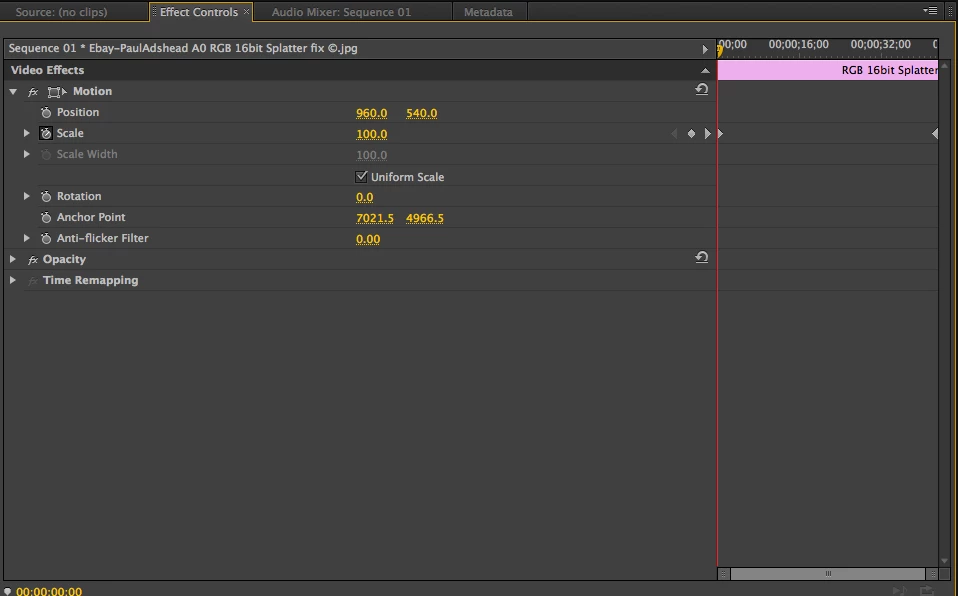
Task: Toggle Rotation animation stopwatch
Action: coord(46,196)
